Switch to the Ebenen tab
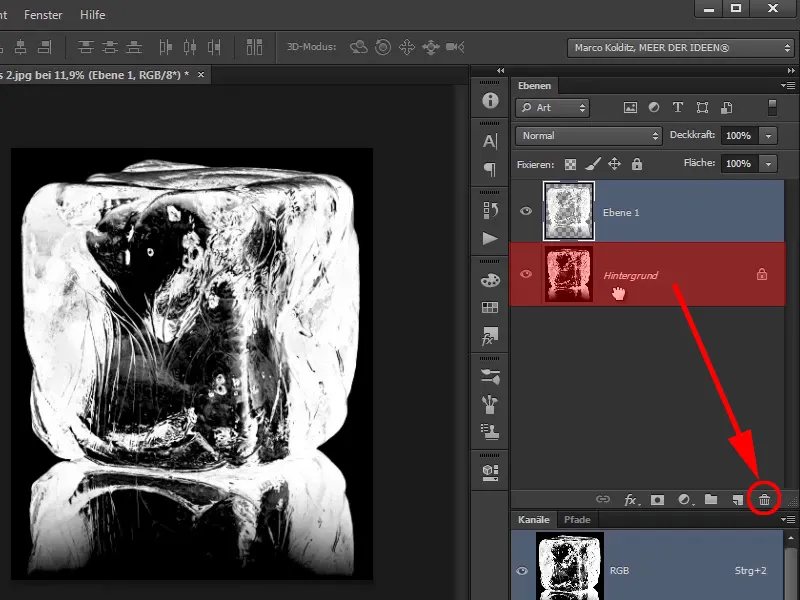Viewport: 800px width, 600px height. point(534,86)
